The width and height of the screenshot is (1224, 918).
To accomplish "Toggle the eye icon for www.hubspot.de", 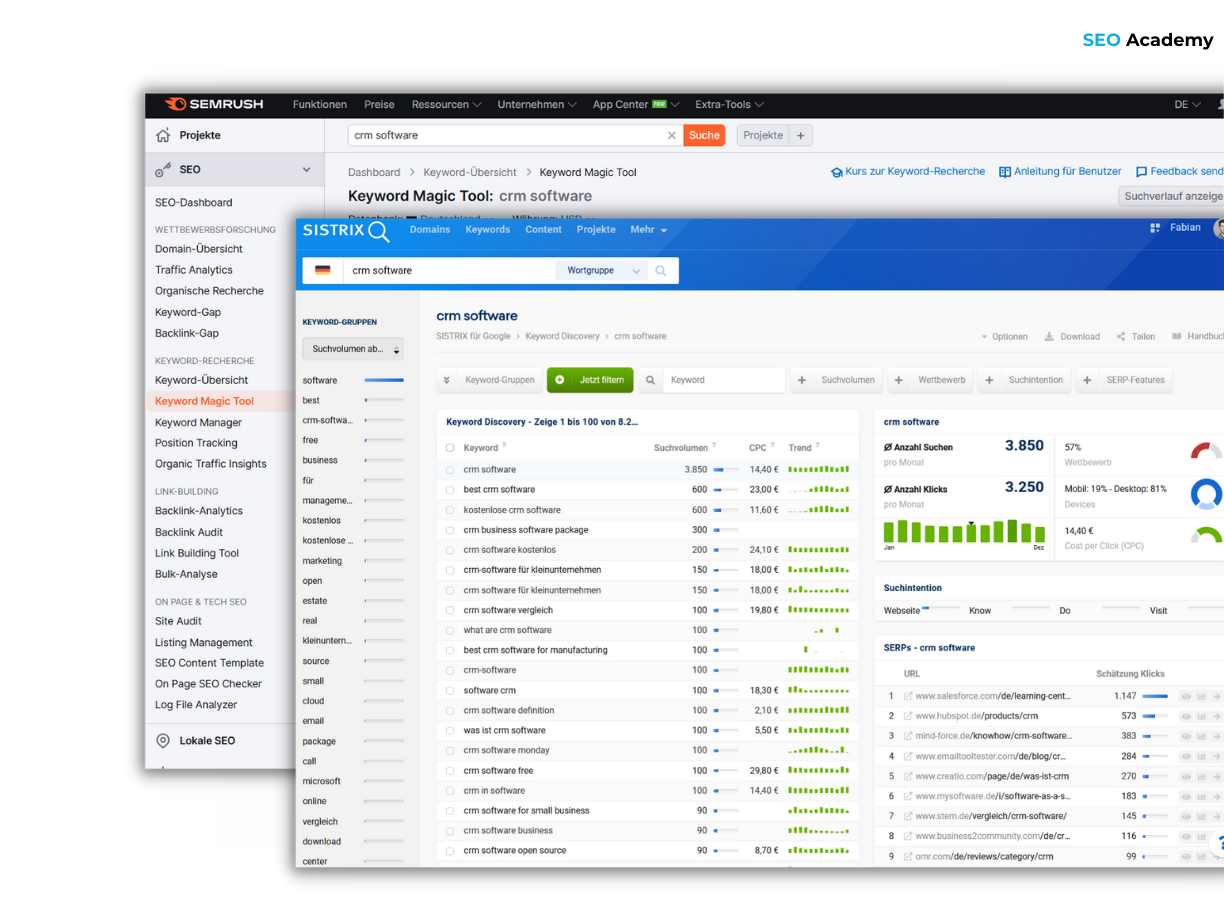I will 1186,716.
